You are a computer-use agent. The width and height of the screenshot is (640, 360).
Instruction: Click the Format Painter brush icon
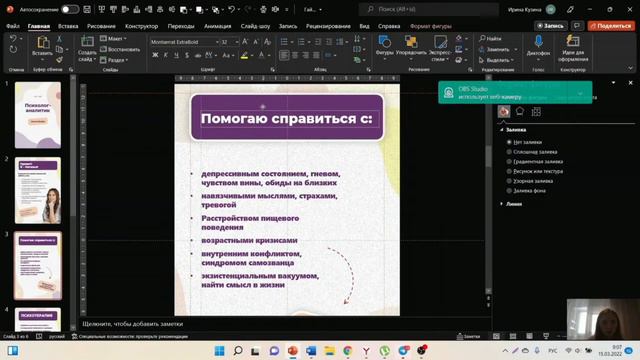click(x=60, y=60)
